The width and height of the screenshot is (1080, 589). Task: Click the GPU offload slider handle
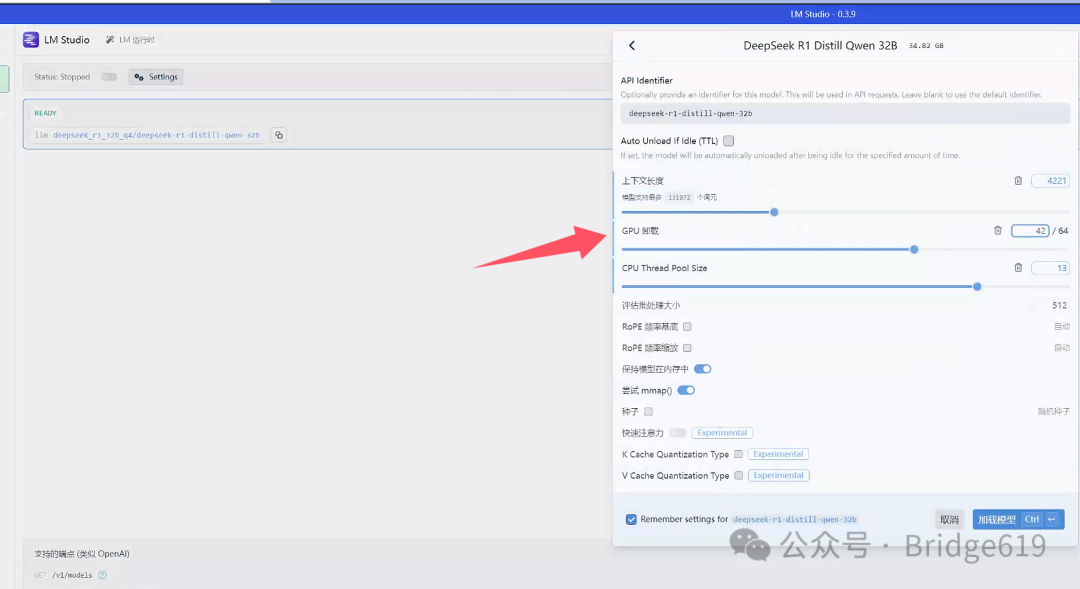click(914, 249)
